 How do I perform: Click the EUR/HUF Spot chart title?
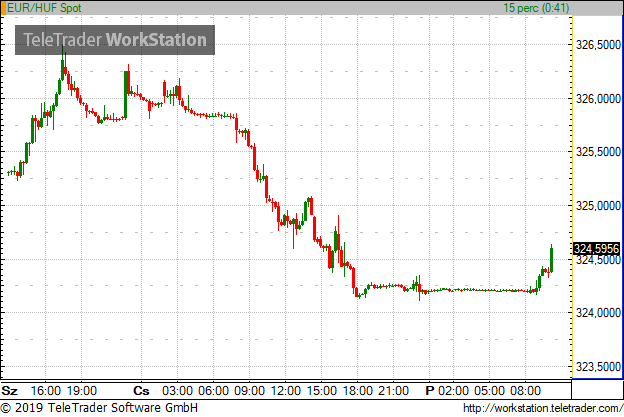click(x=44, y=8)
